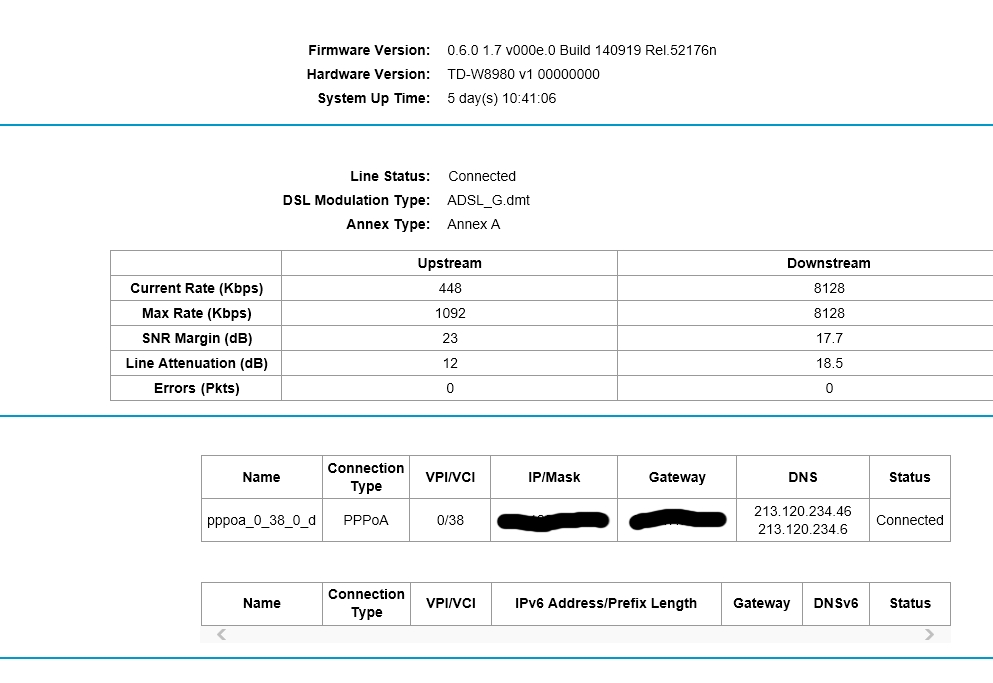Click the downstream Line Attenuation value 18.5
This screenshot has width=993, height=683.
(828, 363)
